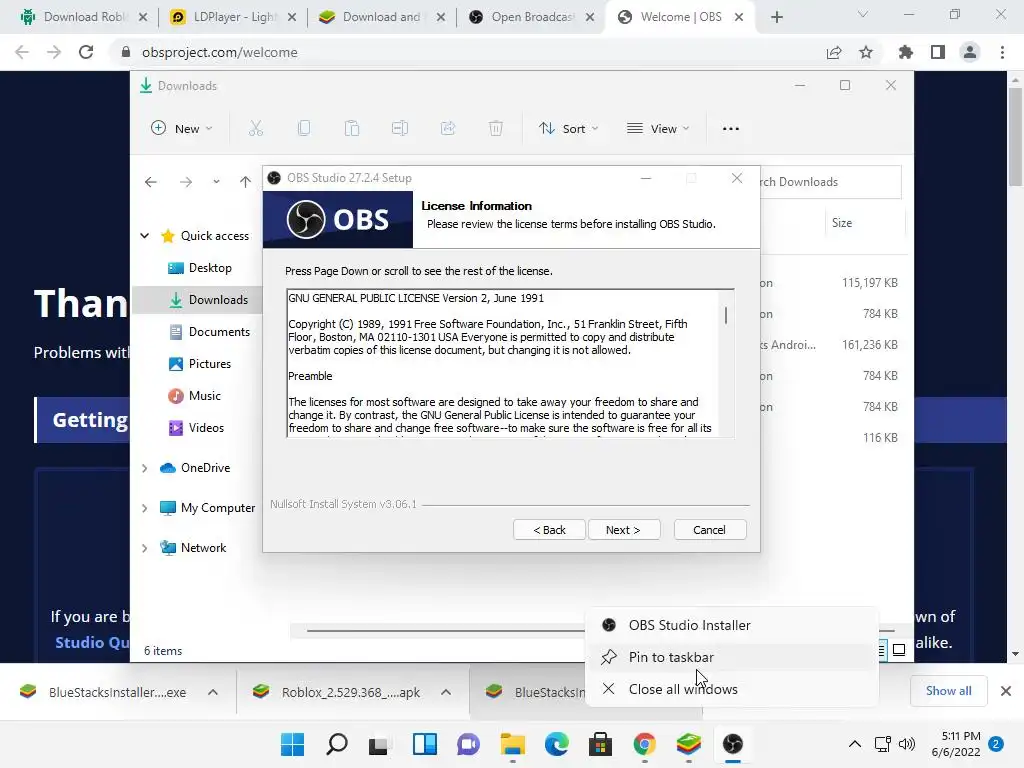Open a new Chrome tab
Screen dimensions: 1024x768
[776, 17]
